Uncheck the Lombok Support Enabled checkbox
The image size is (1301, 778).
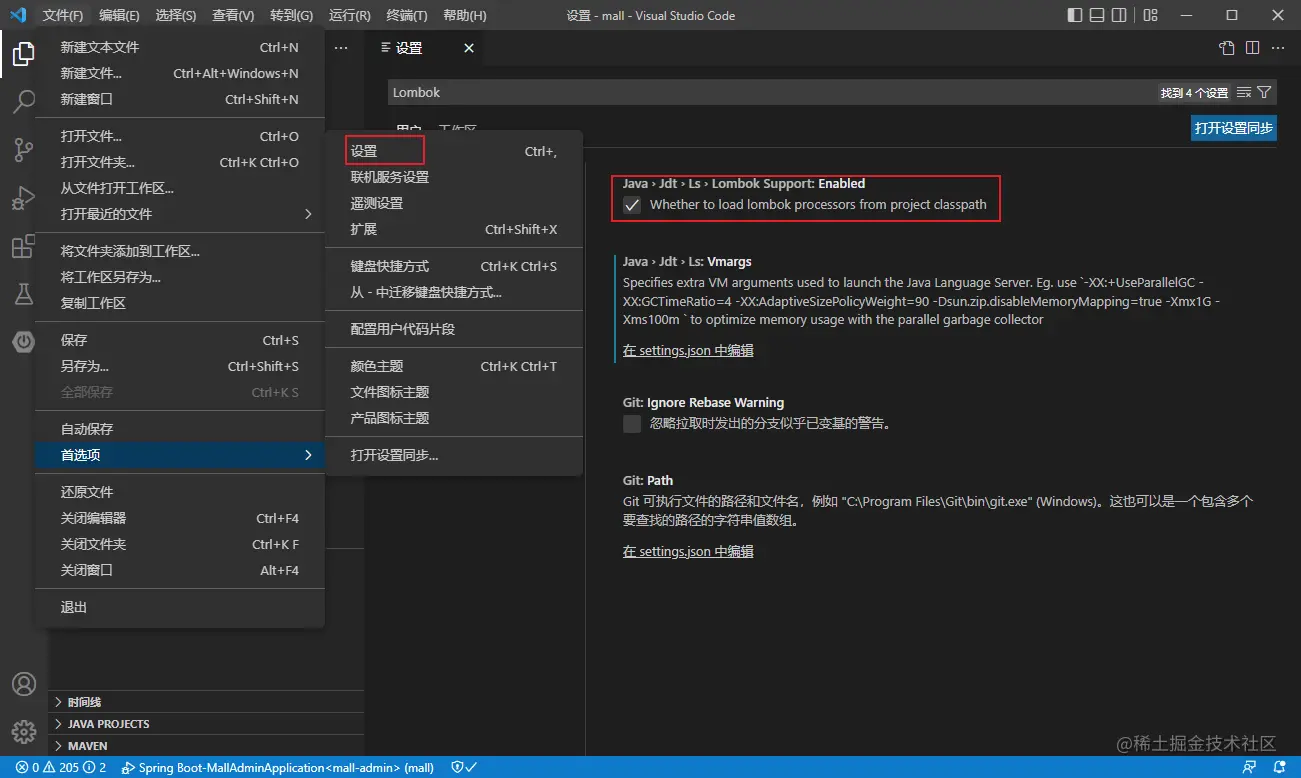pos(632,205)
